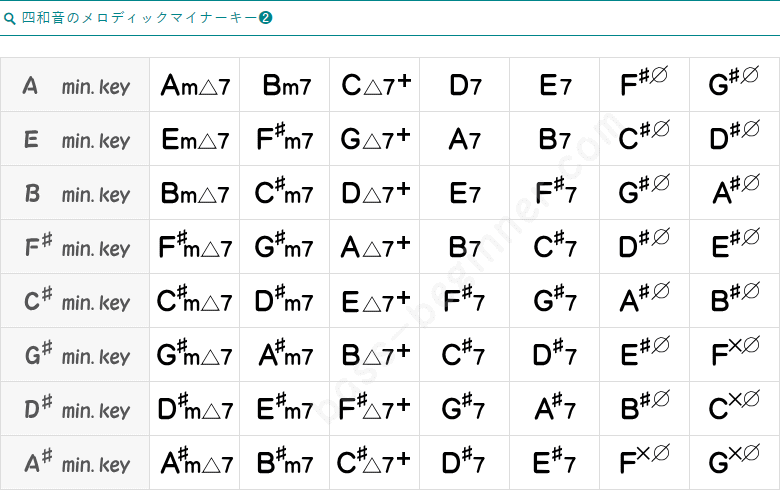Select the D7 chord in A minor row
780x490 pixels.
pyautogui.click(x=465, y=86)
